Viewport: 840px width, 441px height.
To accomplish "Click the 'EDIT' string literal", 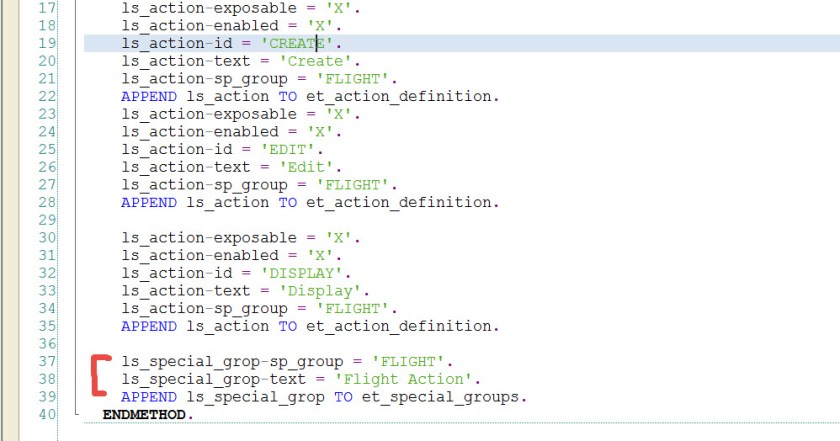I will [287, 150].
